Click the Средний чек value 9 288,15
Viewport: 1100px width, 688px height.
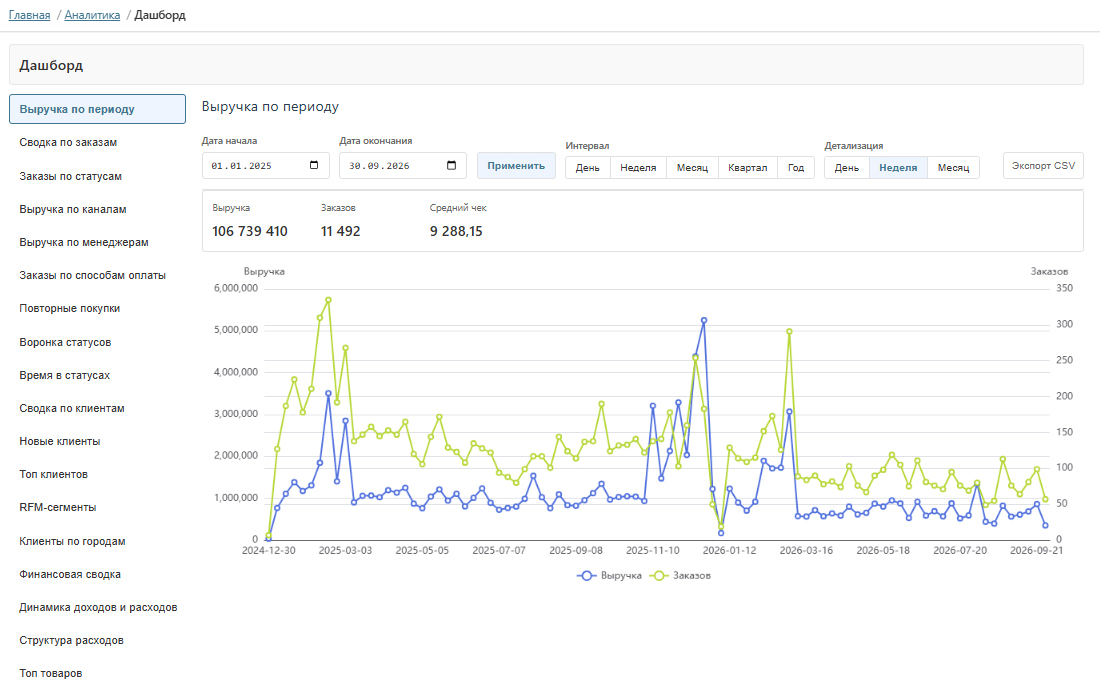pyautogui.click(x=456, y=231)
